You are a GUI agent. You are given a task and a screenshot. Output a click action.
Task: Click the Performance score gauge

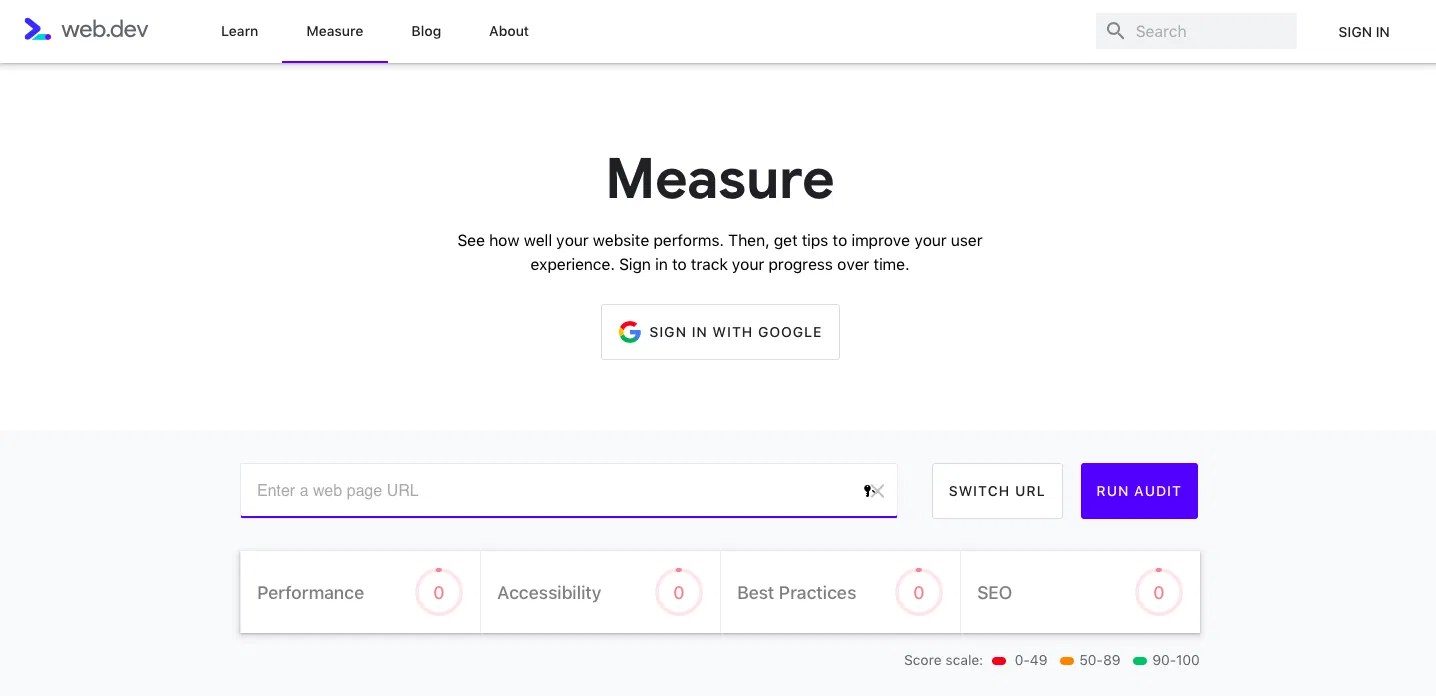[438, 592]
